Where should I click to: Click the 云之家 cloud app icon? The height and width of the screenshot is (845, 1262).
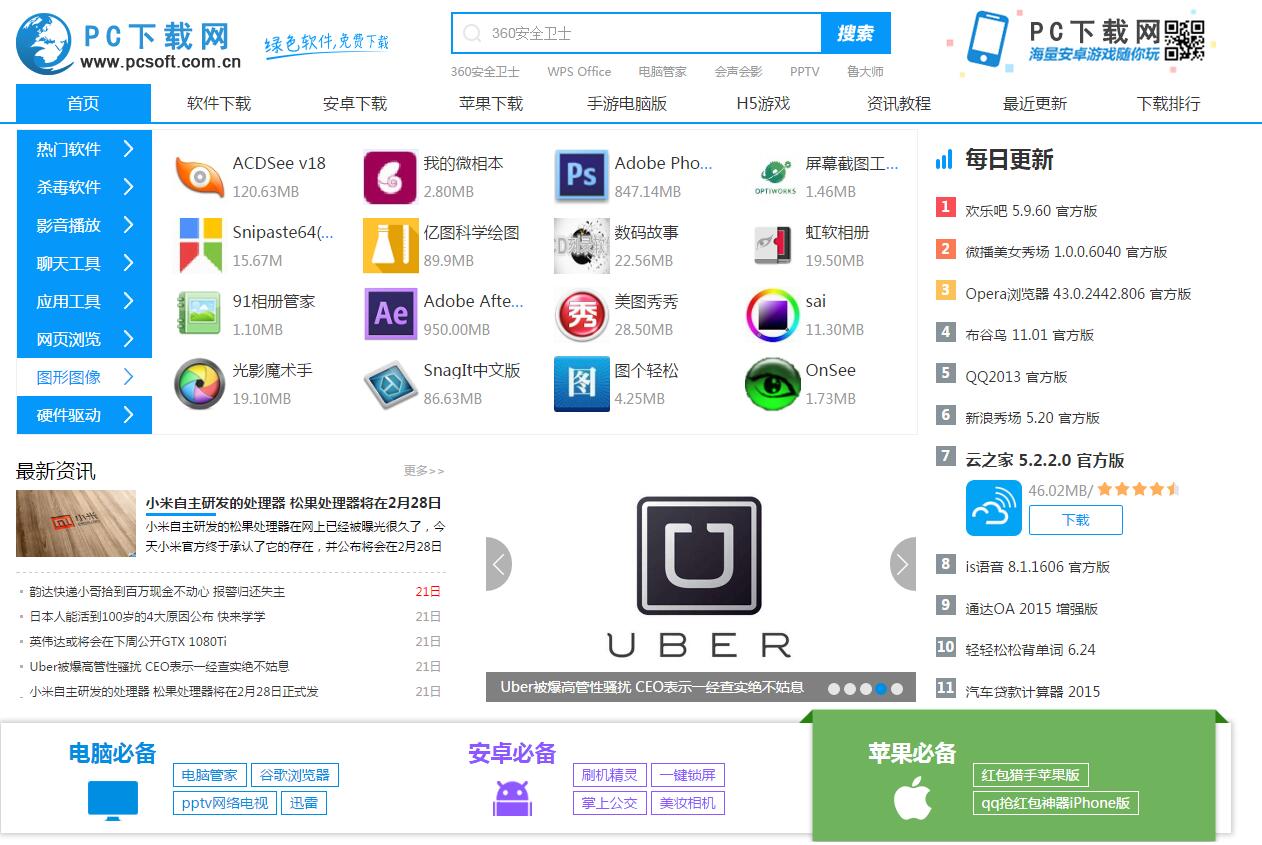coord(993,508)
